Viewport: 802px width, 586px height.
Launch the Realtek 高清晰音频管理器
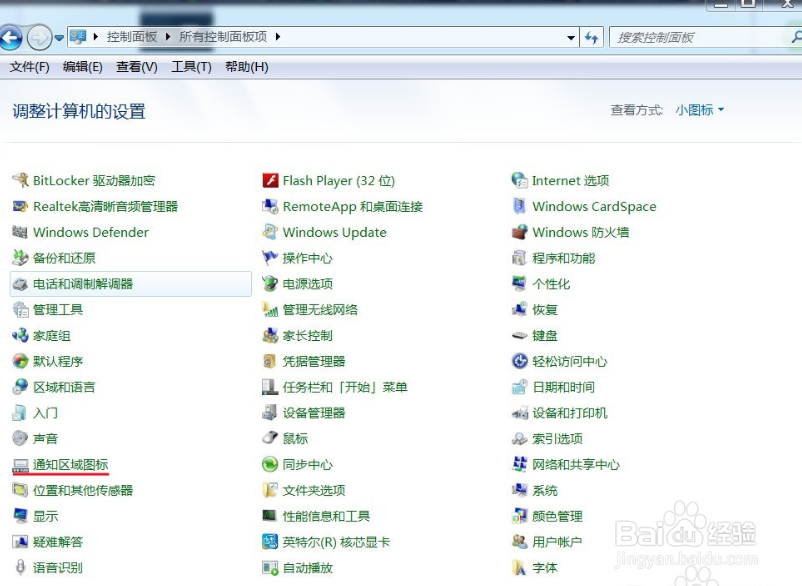[110, 206]
